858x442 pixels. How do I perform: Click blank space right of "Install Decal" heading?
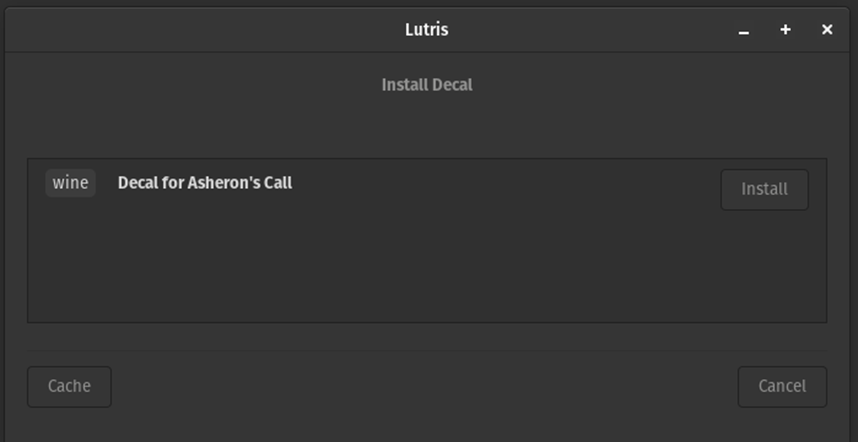[650, 85]
